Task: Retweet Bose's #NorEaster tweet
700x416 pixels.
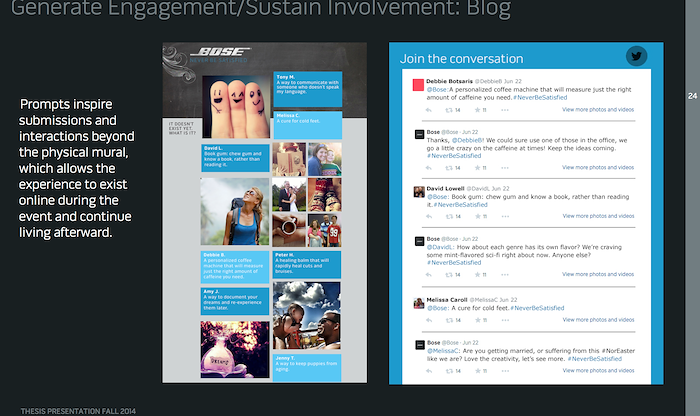Action: point(449,371)
